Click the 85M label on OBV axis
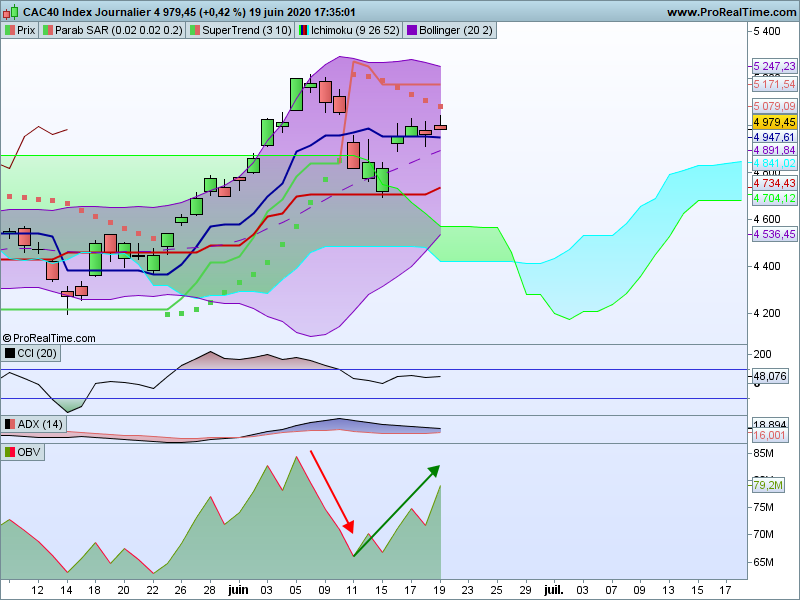Image resolution: width=800 pixels, height=600 pixels. click(763, 453)
